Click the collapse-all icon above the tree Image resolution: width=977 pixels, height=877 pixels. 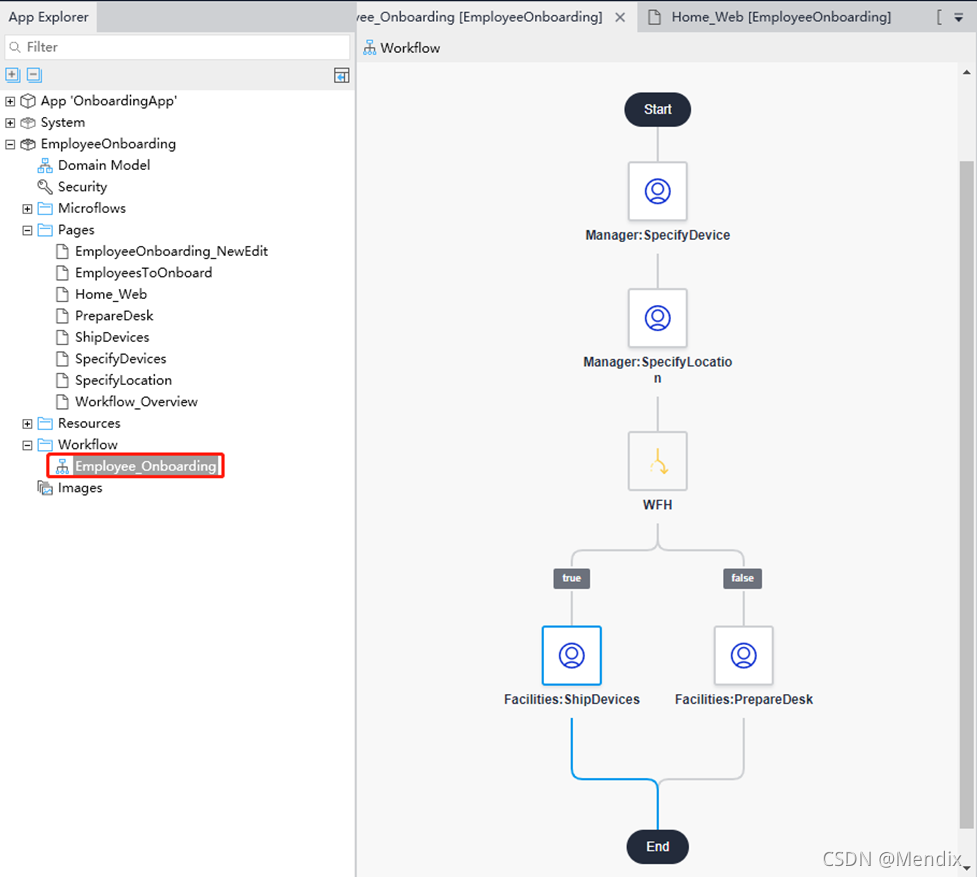(33, 74)
